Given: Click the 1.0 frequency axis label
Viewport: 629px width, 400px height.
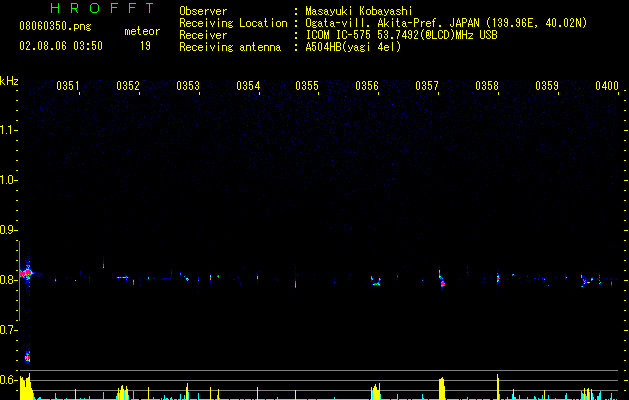Looking at the screenshot, I should point(8,180).
